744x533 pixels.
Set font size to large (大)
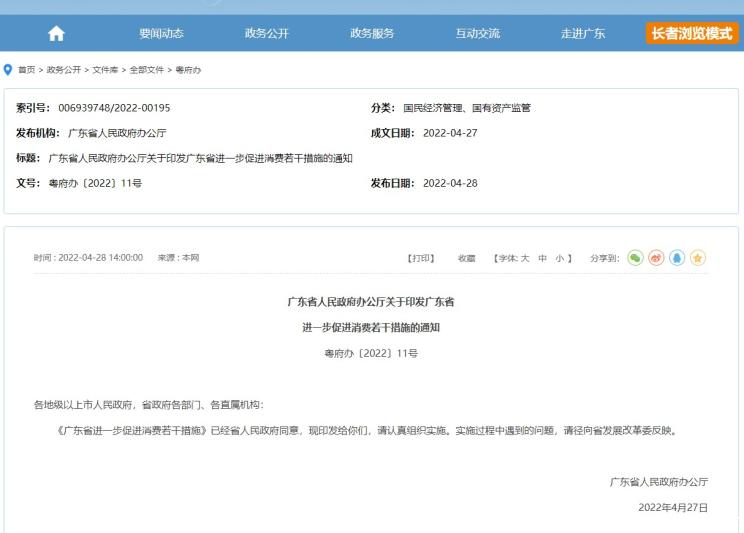click(x=524, y=258)
